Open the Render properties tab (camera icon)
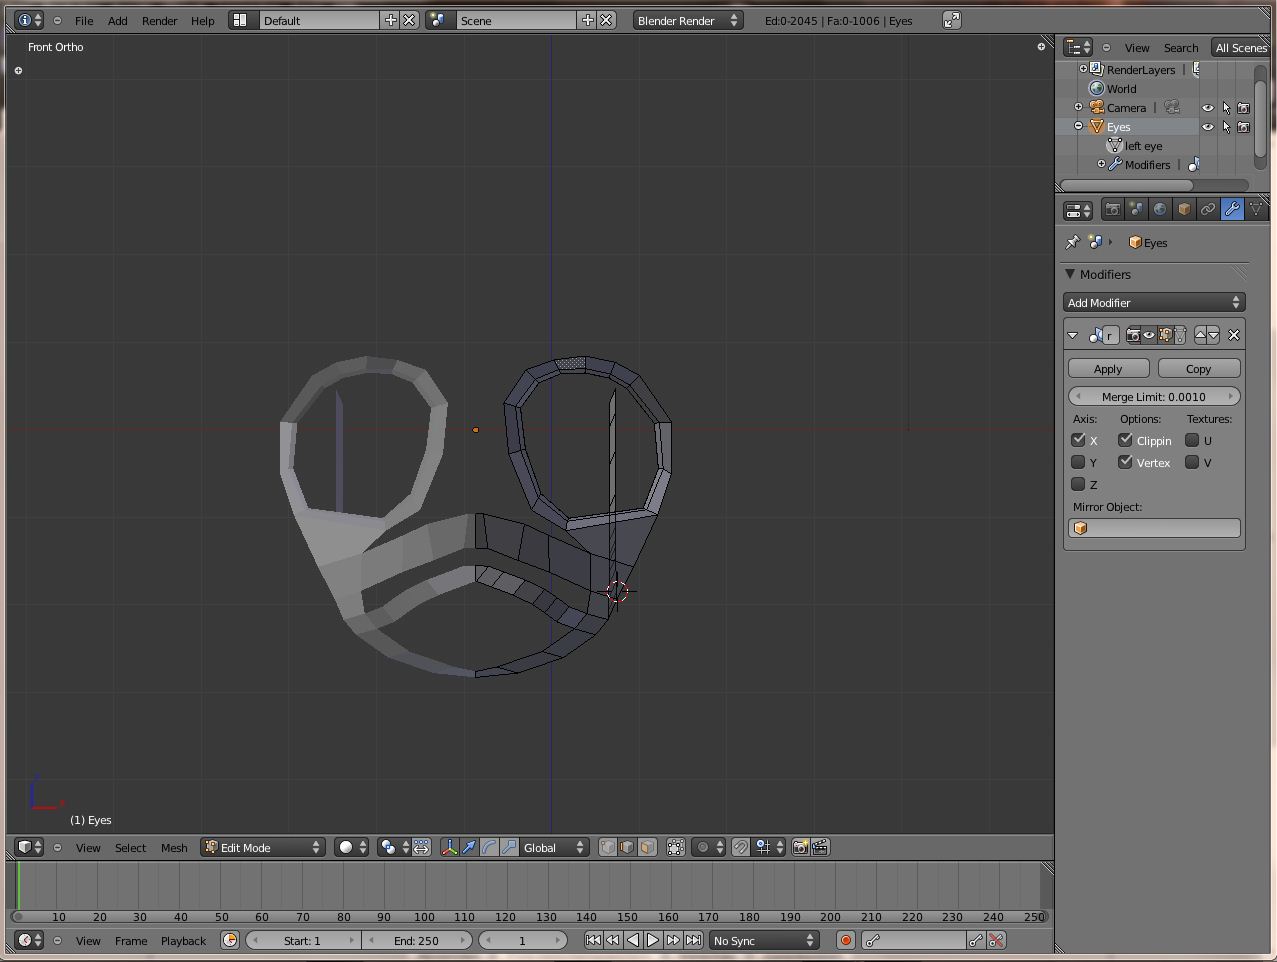The height and width of the screenshot is (962, 1277). 1112,209
